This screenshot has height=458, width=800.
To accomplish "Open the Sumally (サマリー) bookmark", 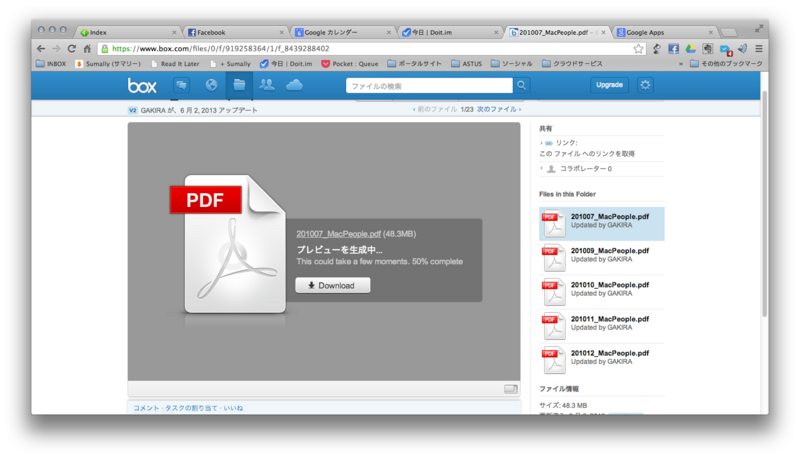I will (x=108, y=64).
